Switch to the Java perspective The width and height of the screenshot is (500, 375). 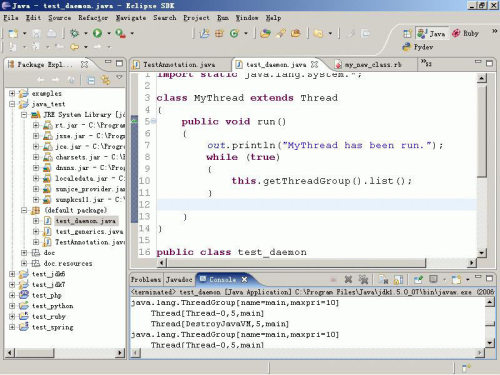click(431, 33)
